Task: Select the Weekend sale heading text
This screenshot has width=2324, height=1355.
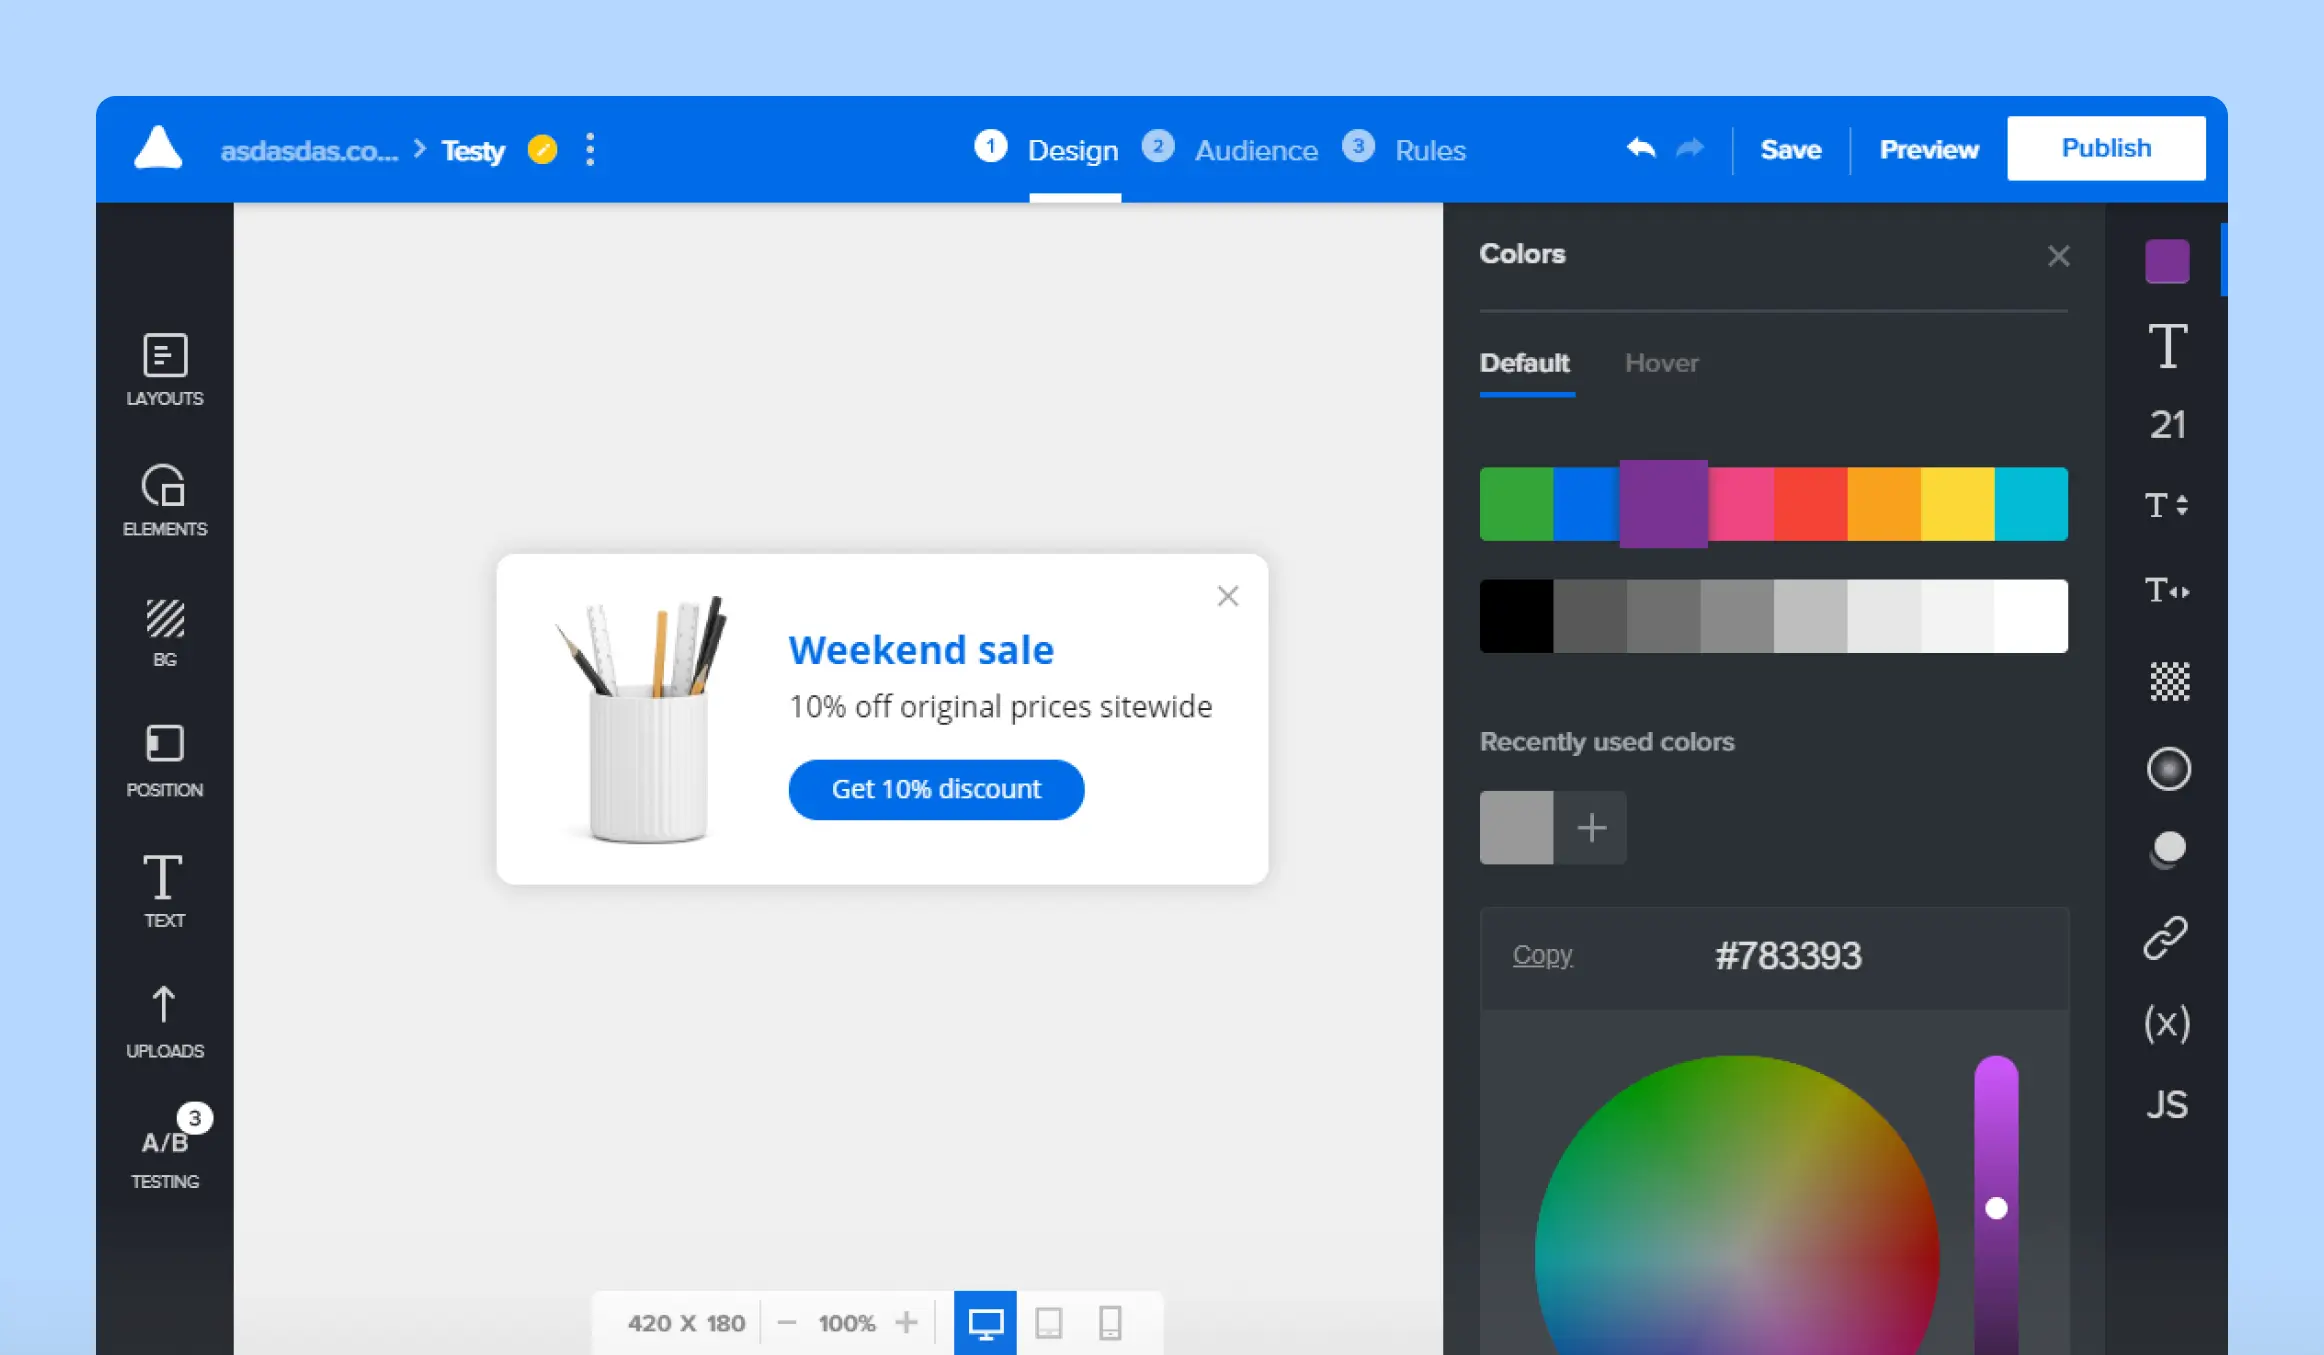Action: (x=921, y=650)
